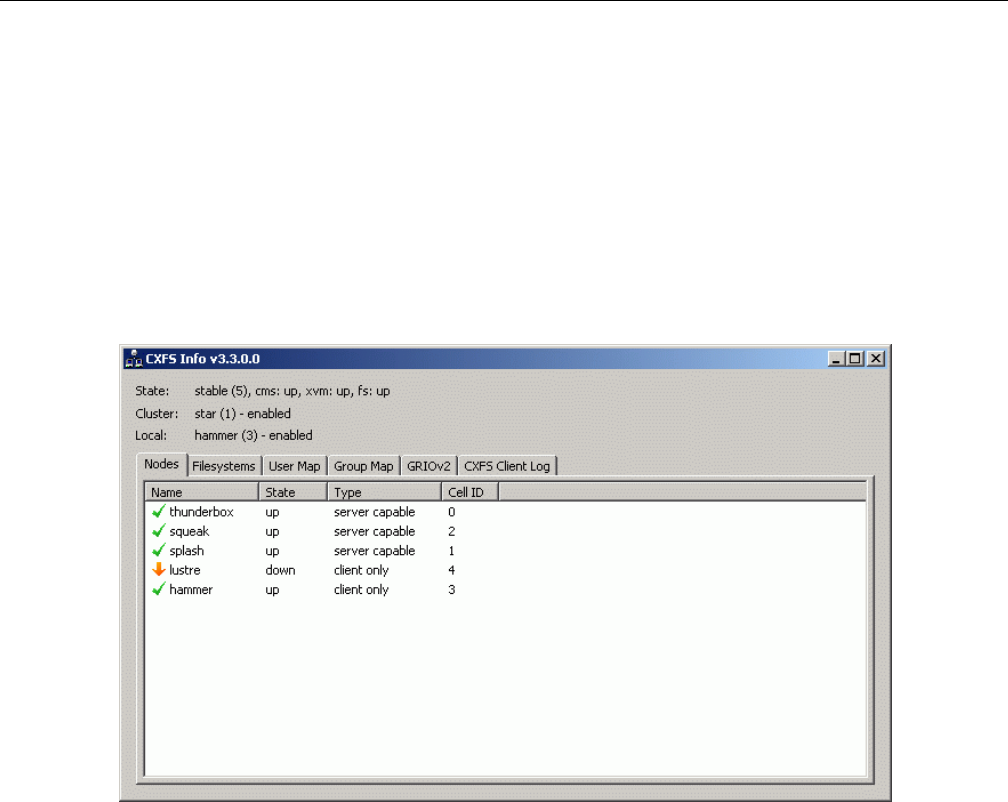The image size is (1008, 802).
Task: Click the green checkmark icon beside thunderbox
Action: coord(159,512)
